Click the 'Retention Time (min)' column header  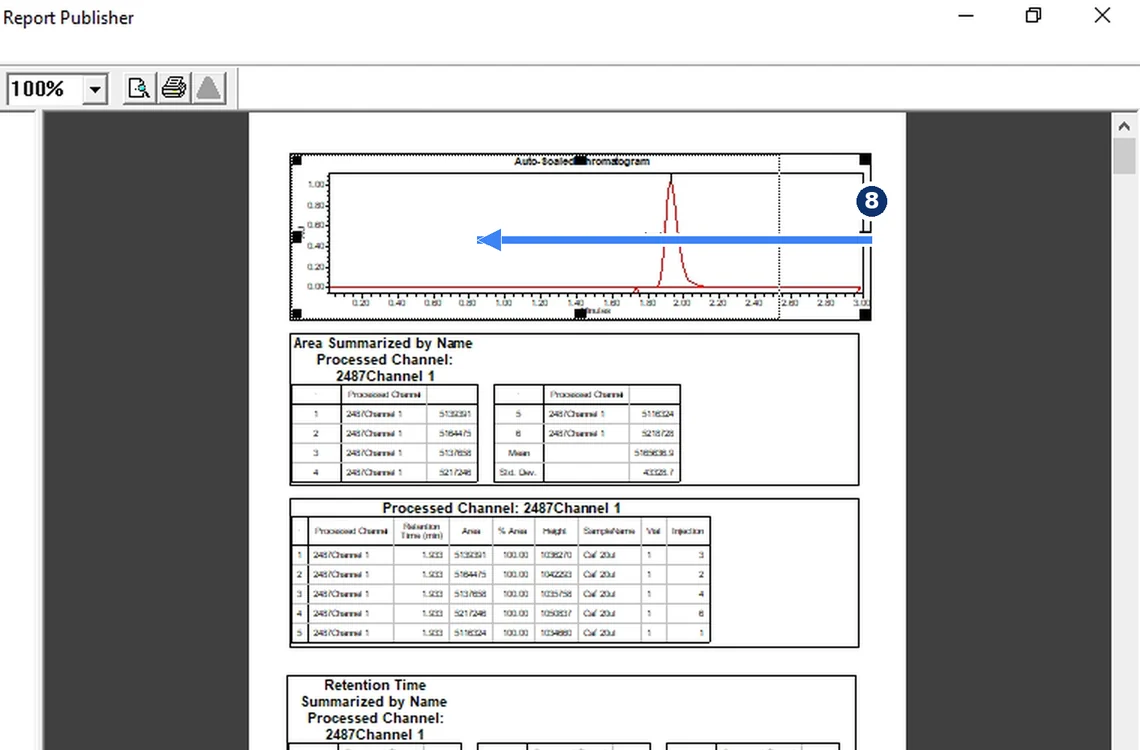click(422, 531)
